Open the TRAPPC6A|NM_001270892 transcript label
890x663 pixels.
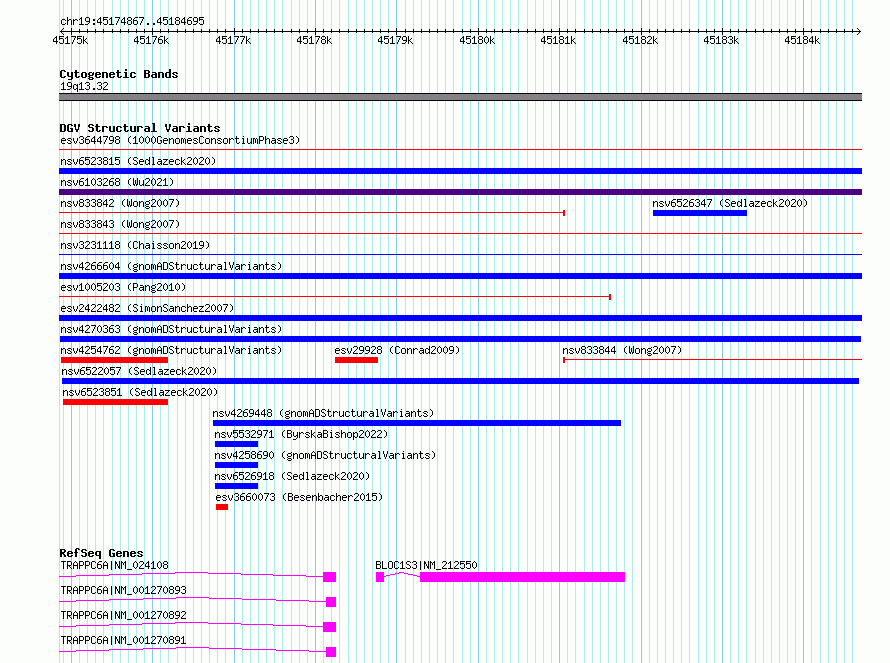click(x=123, y=615)
